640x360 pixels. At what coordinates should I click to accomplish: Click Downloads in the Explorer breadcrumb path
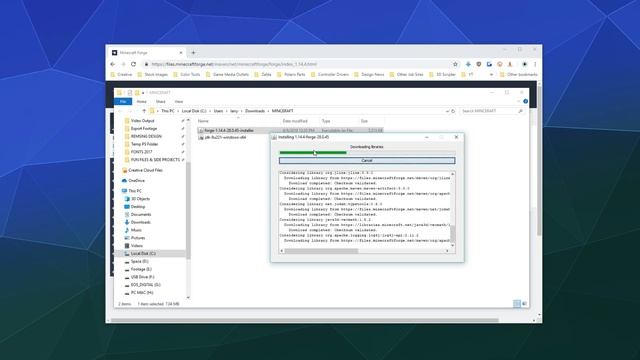pos(255,111)
